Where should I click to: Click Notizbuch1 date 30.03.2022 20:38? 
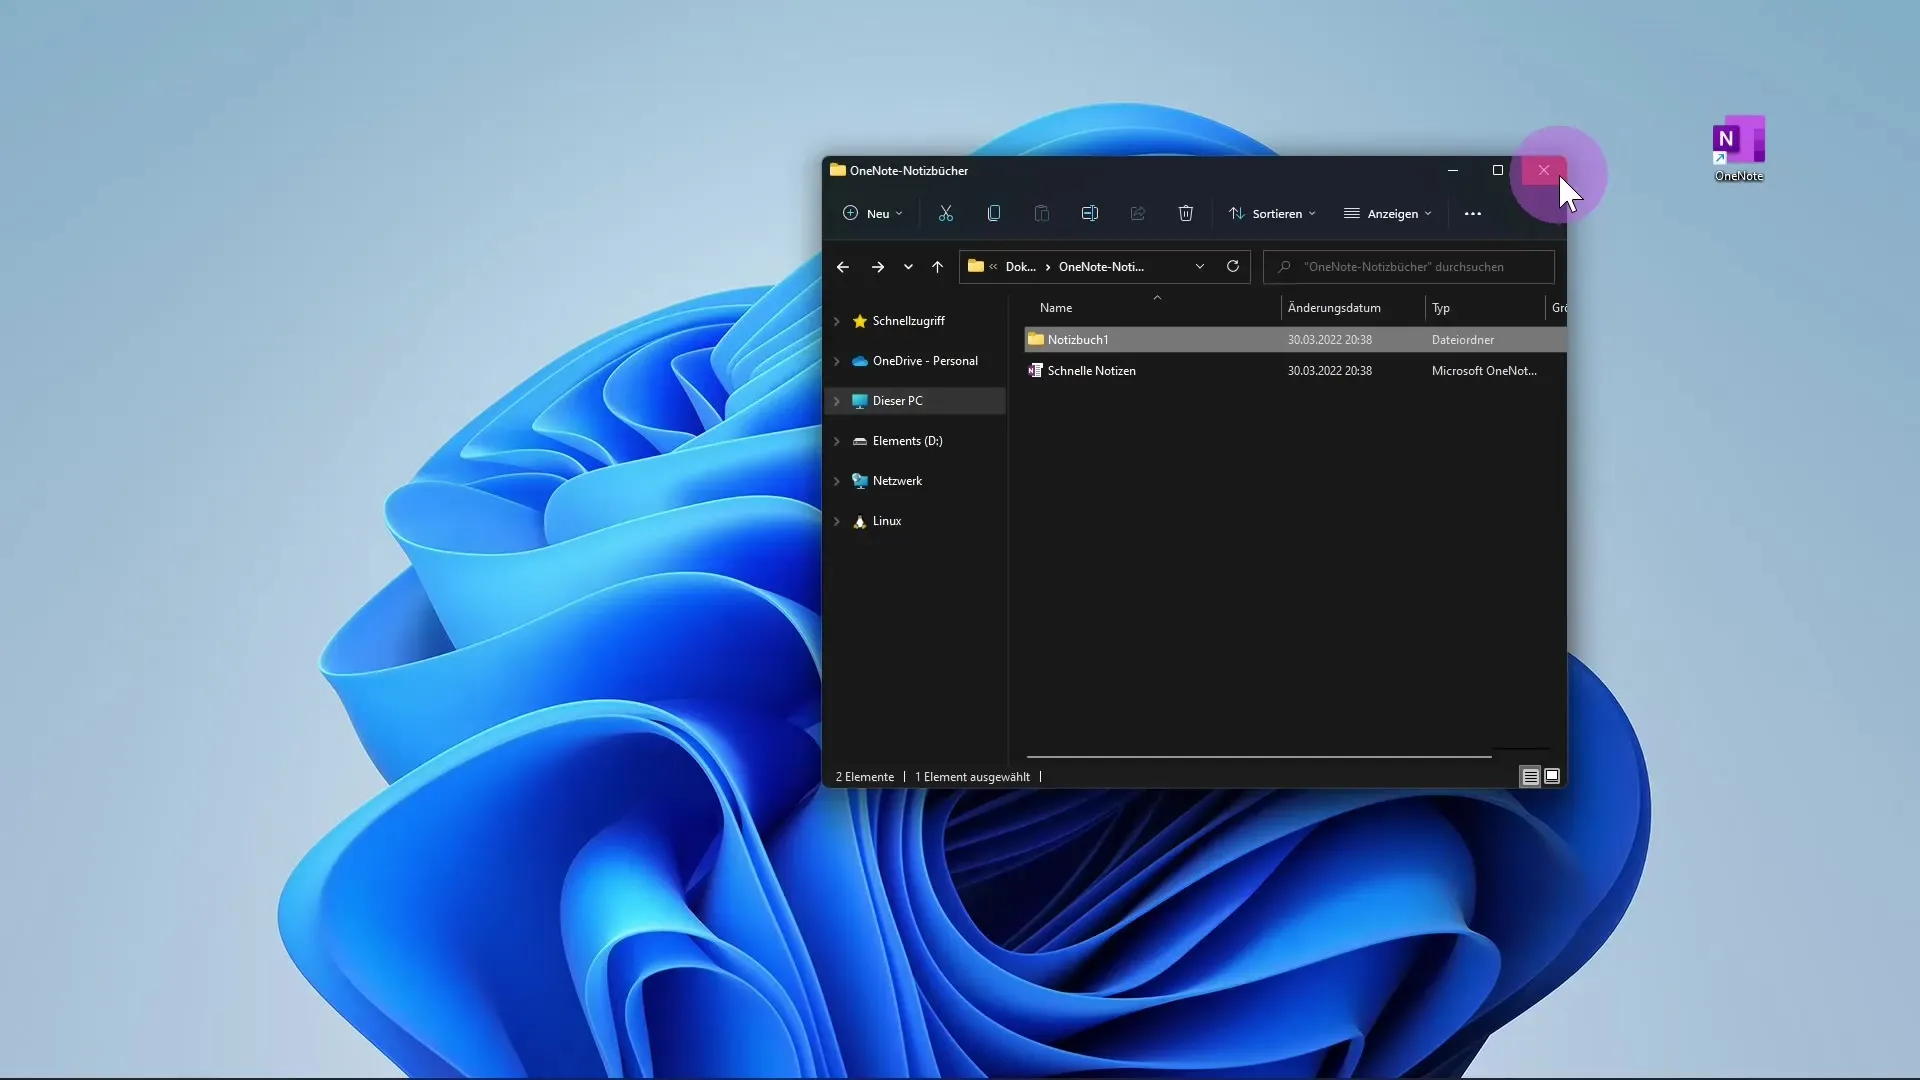point(1330,340)
